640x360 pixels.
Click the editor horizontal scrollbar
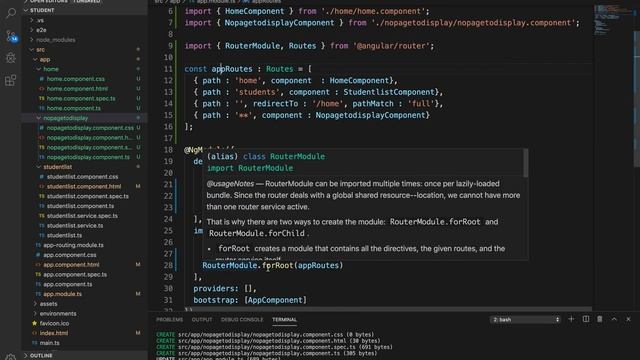pos(369,309)
